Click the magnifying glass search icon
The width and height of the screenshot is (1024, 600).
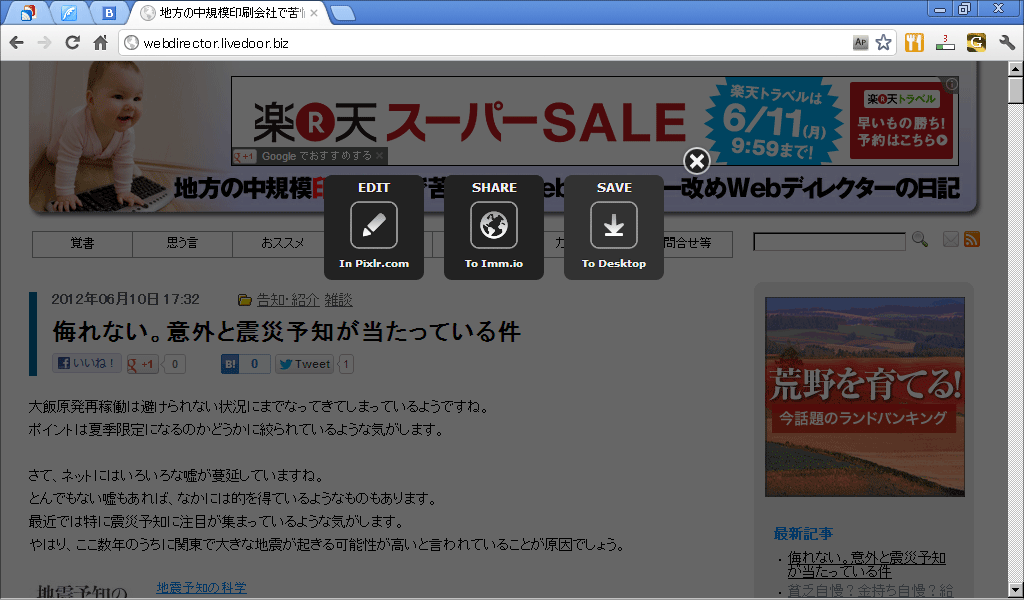[920, 240]
